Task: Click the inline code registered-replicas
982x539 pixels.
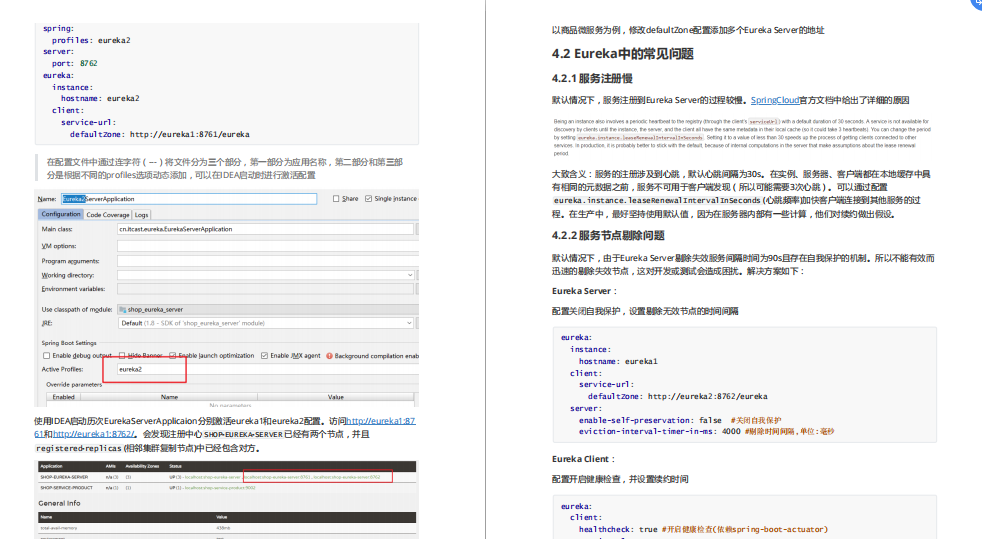Action: [x=78, y=448]
